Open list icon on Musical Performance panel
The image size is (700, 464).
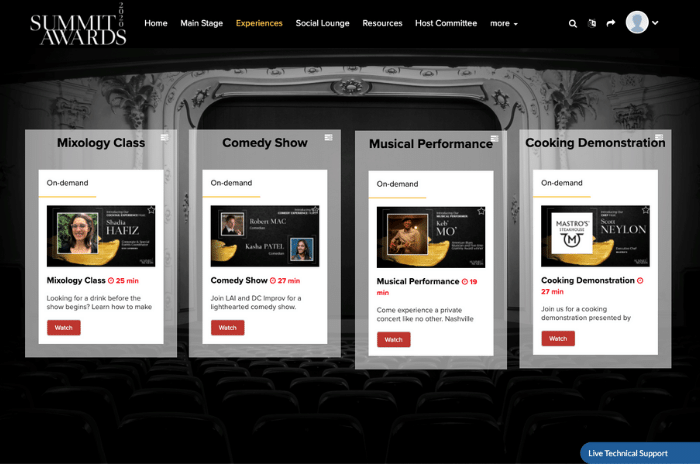click(494, 138)
